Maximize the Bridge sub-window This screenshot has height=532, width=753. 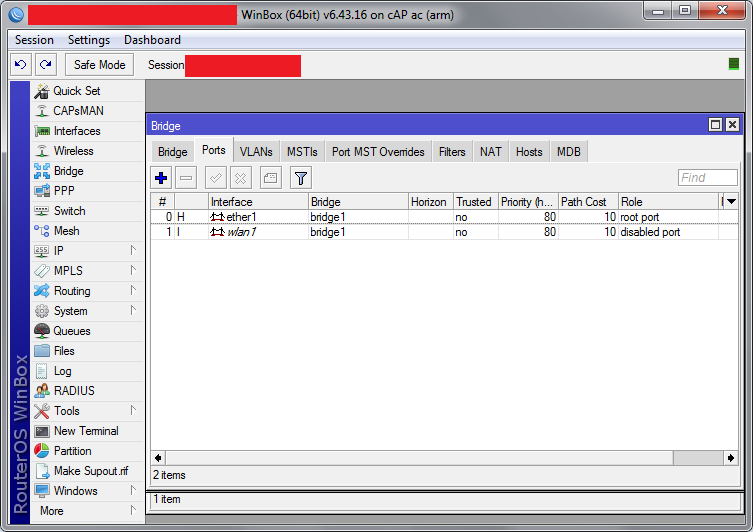(715, 125)
